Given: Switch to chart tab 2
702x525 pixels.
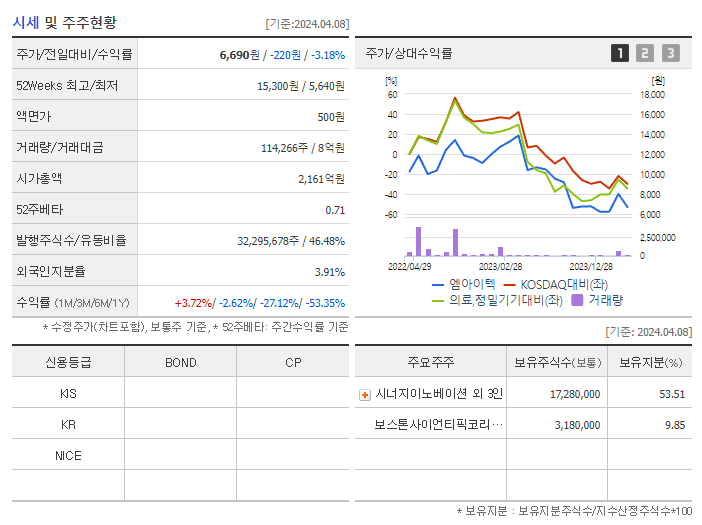Looking at the screenshot, I should pos(645,53).
